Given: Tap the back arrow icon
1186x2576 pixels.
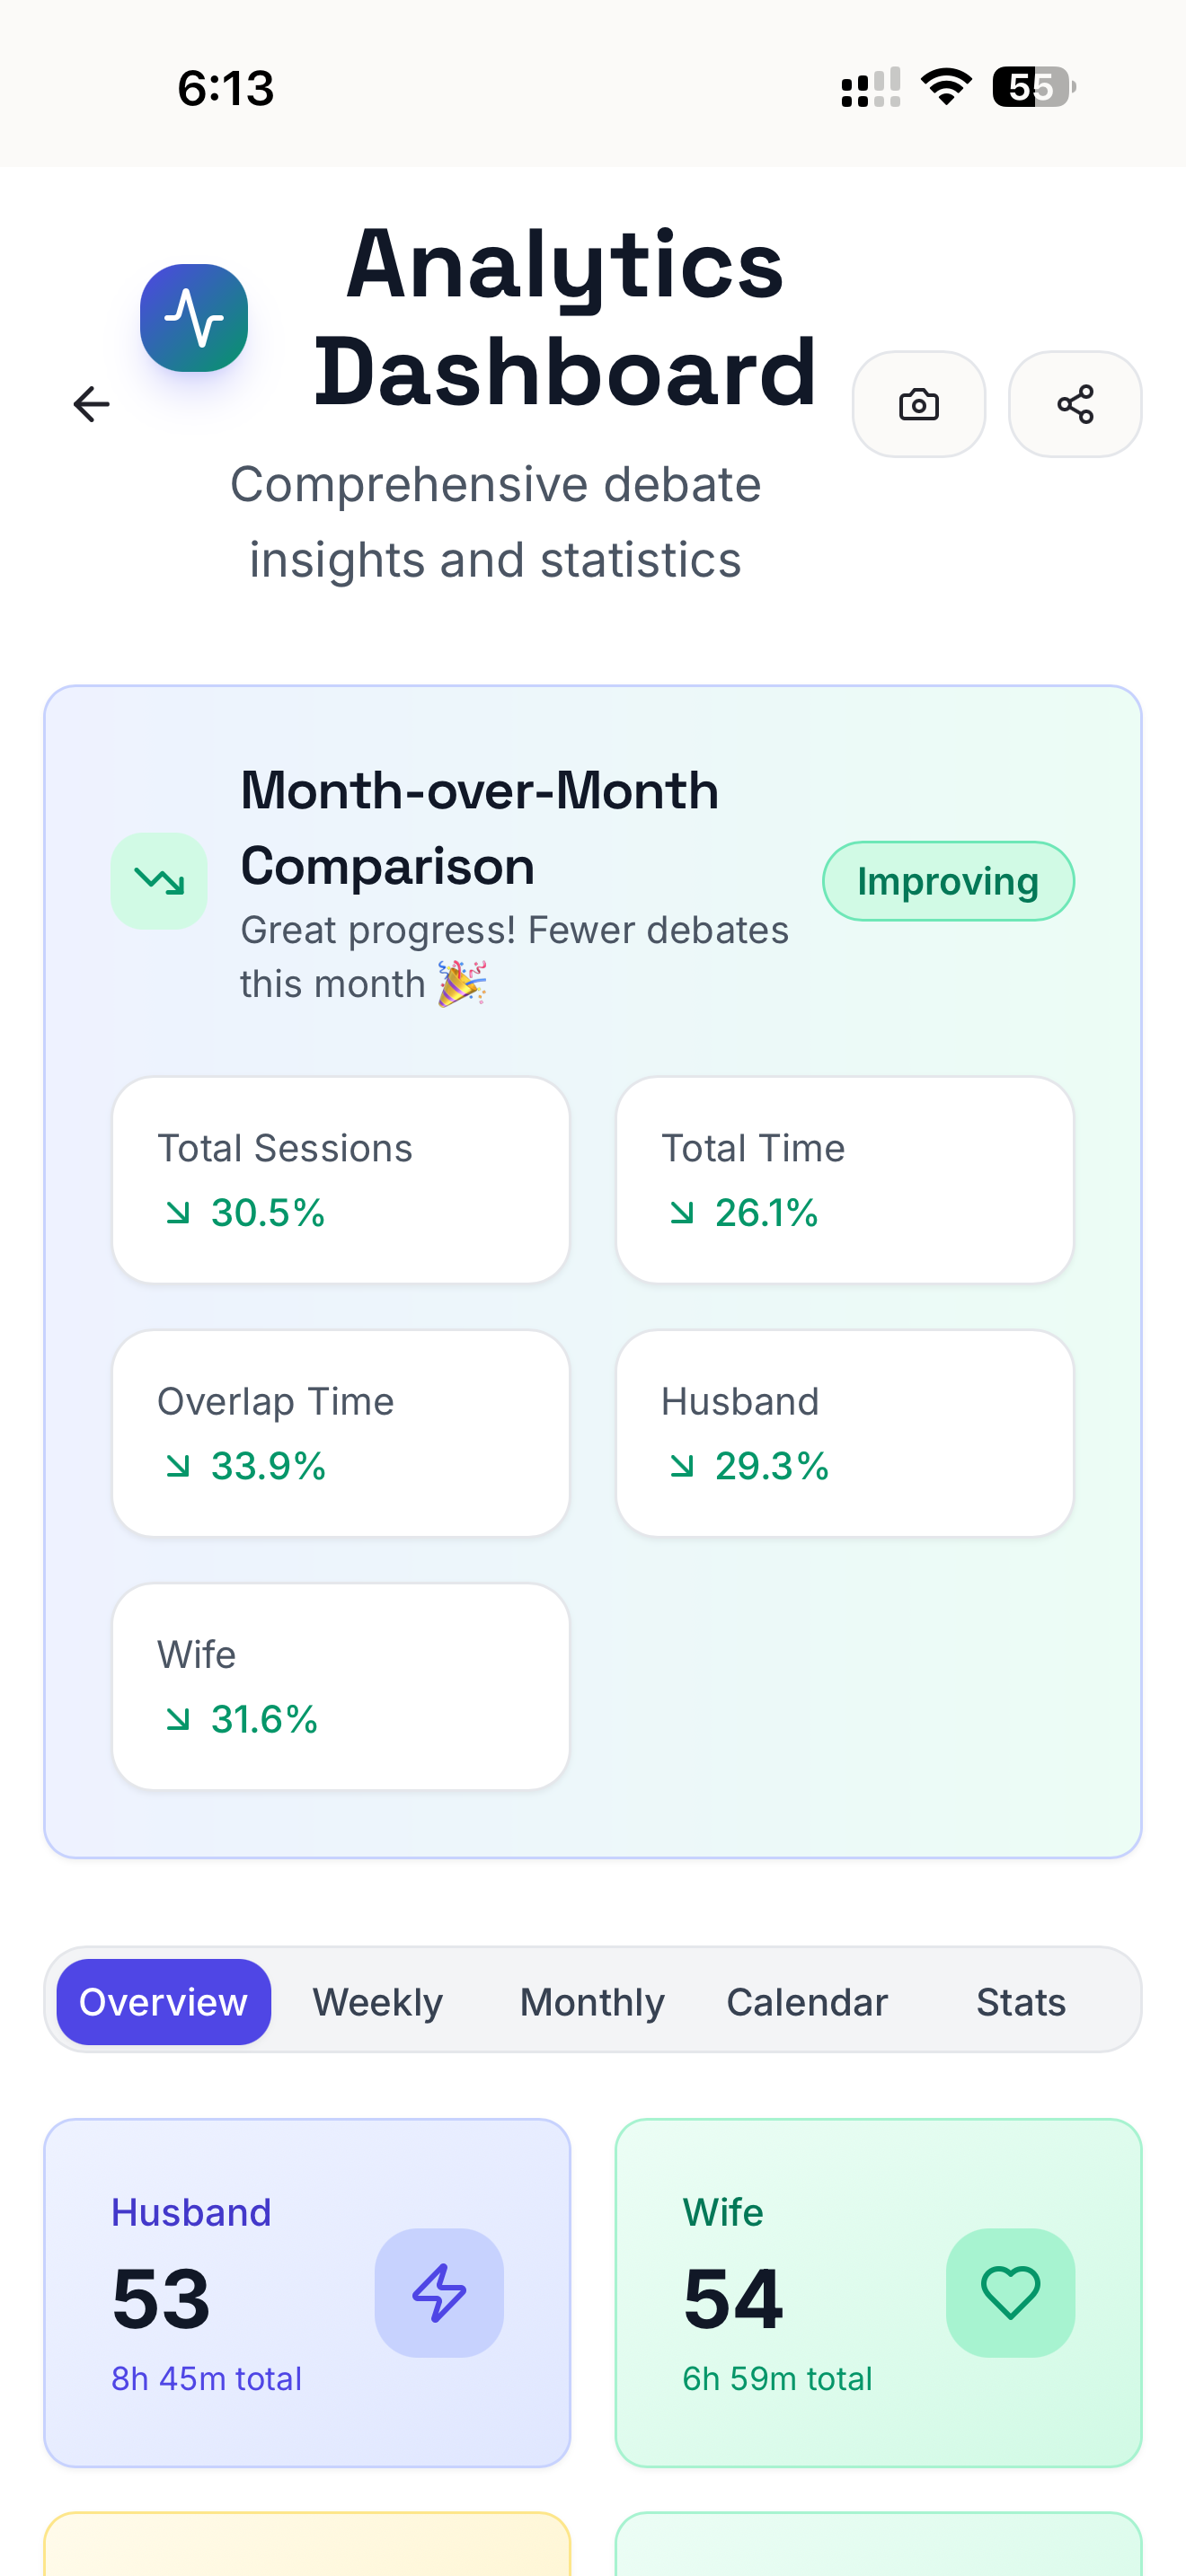Looking at the screenshot, I should tap(91, 404).
